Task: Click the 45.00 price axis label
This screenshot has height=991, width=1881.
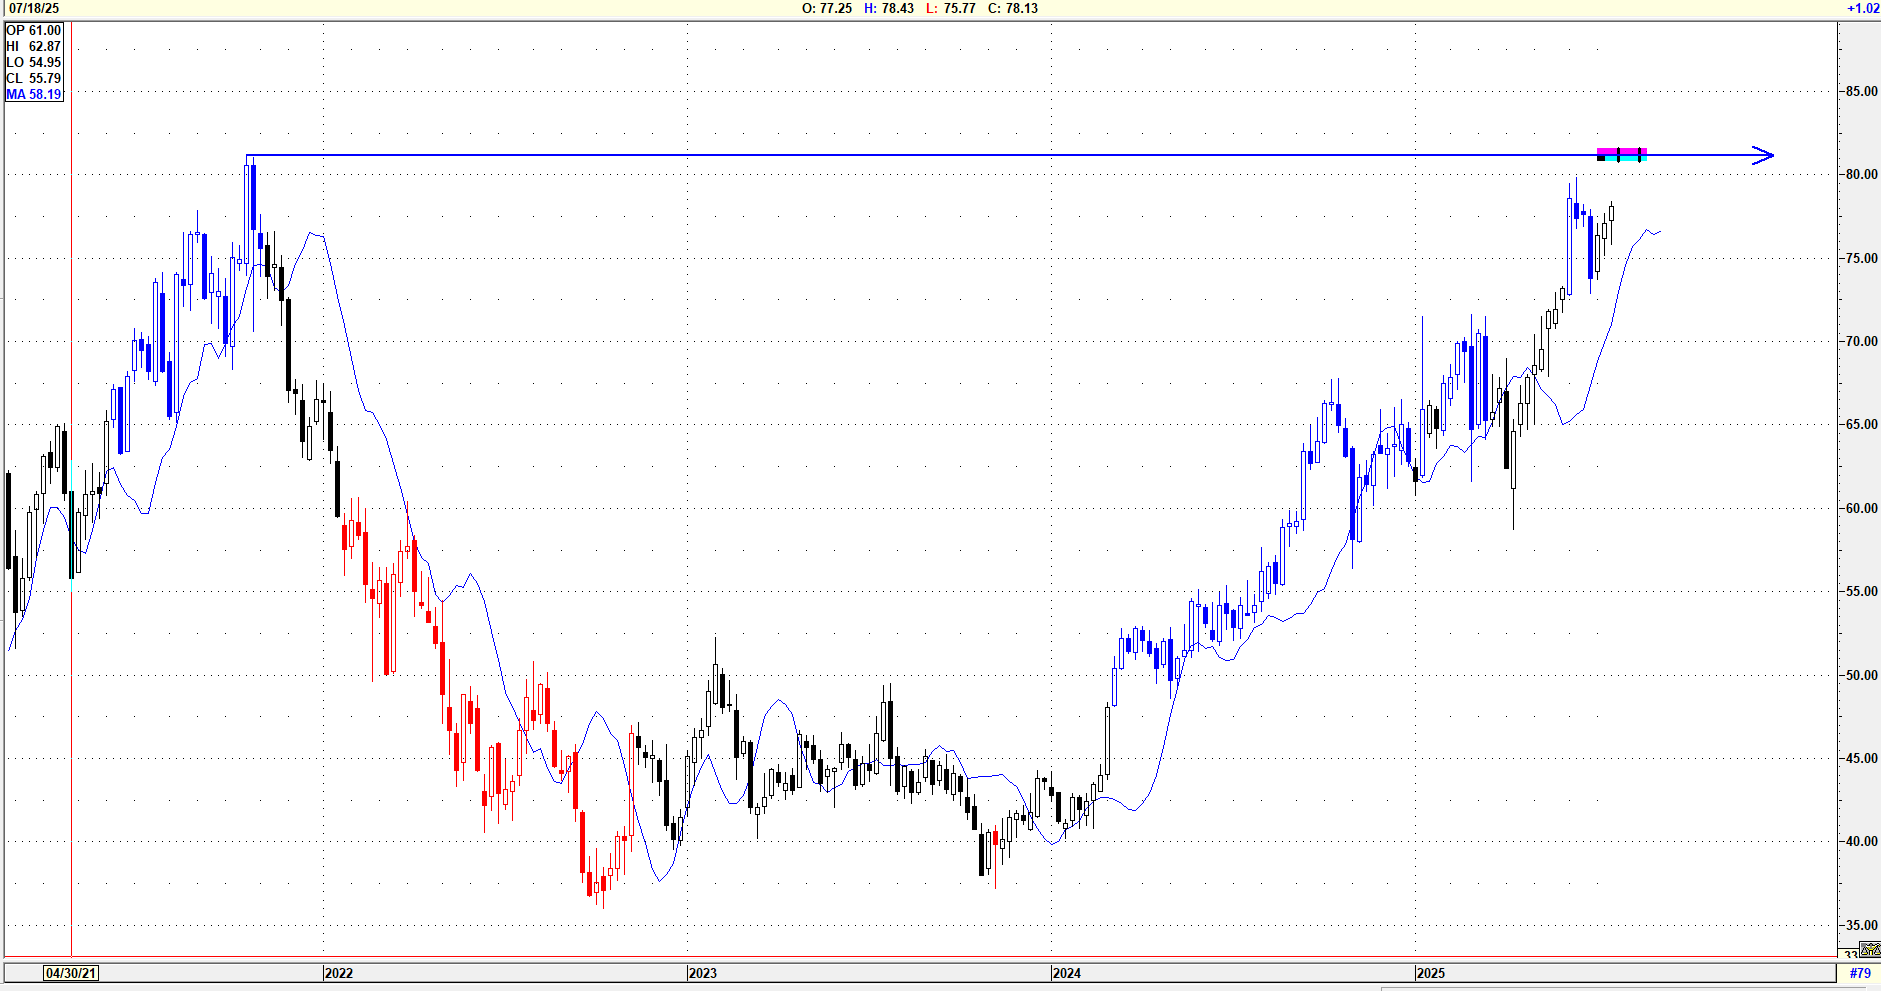Action: (1862, 758)
